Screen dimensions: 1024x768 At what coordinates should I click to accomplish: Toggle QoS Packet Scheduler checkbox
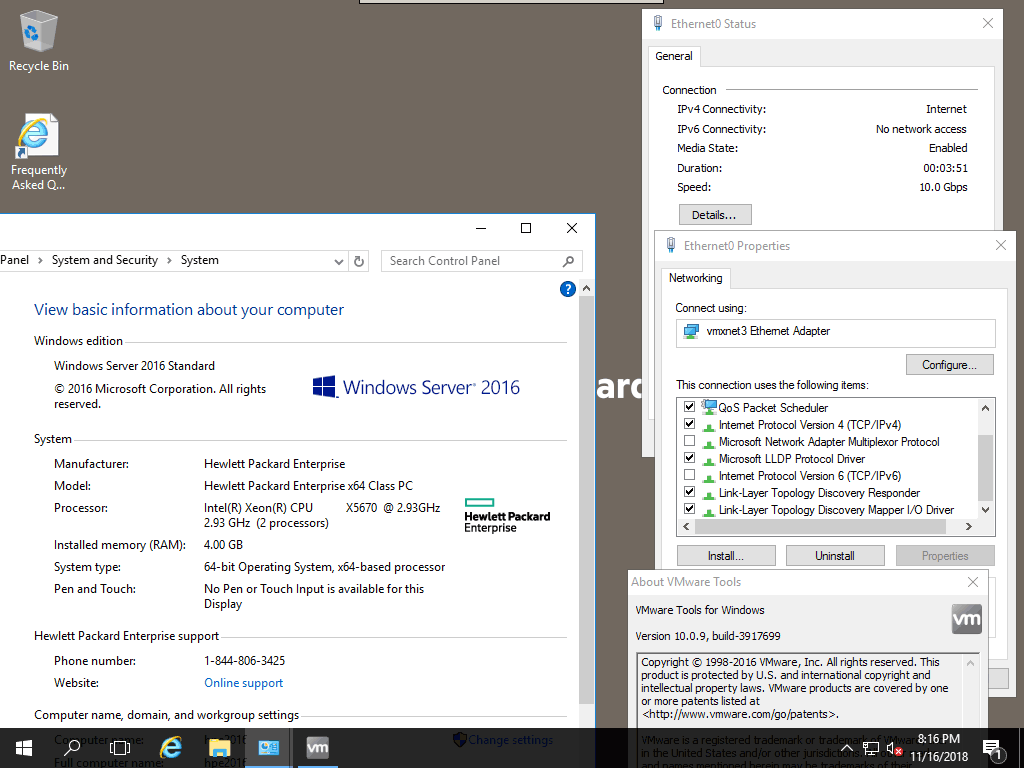(x=690, y=407)
